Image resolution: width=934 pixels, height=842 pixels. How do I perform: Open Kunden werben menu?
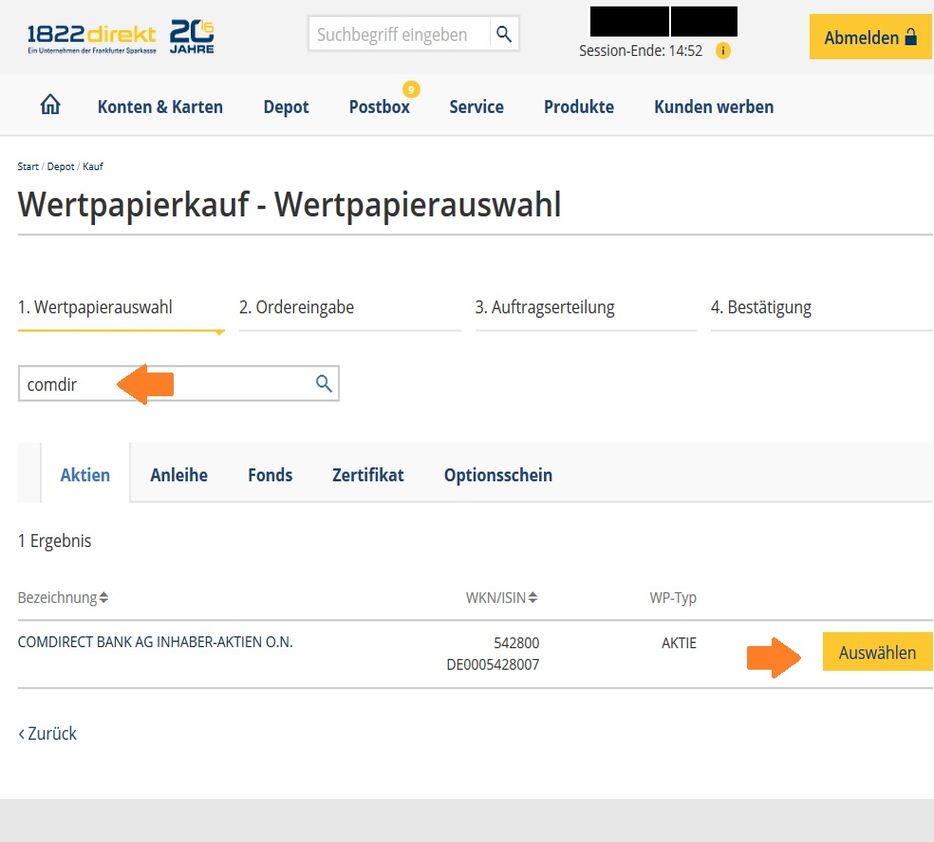click(714, 107)
